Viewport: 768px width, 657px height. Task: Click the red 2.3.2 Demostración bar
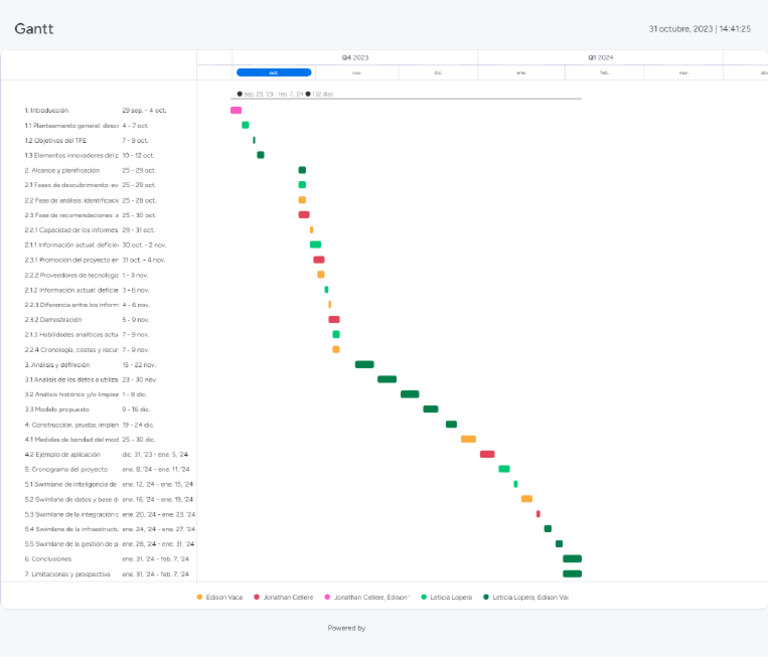[334, 319]
